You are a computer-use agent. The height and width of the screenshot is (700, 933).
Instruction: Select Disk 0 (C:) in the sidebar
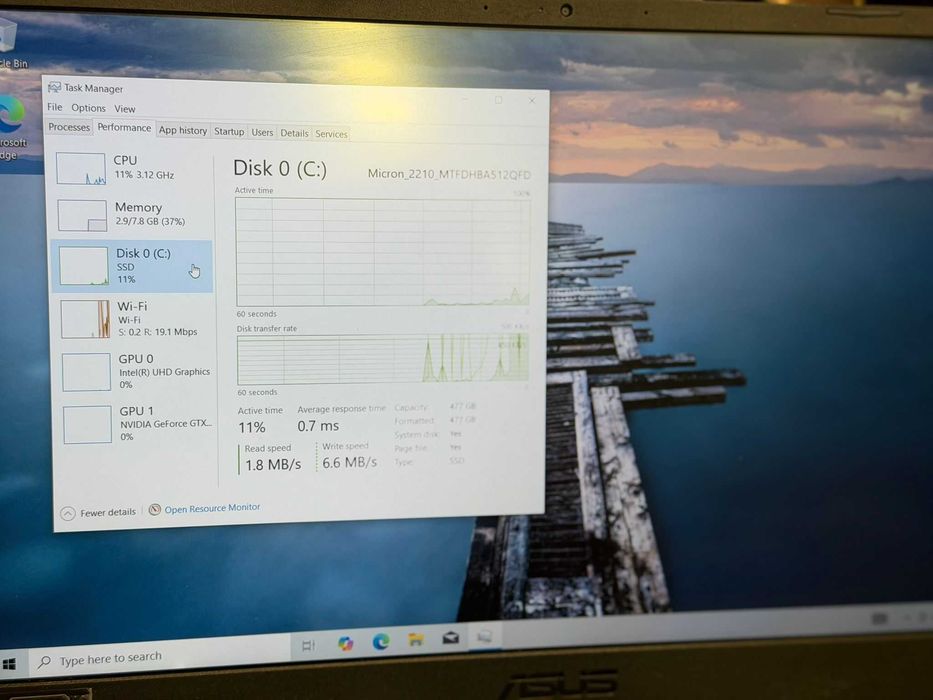tap(132, 266)
